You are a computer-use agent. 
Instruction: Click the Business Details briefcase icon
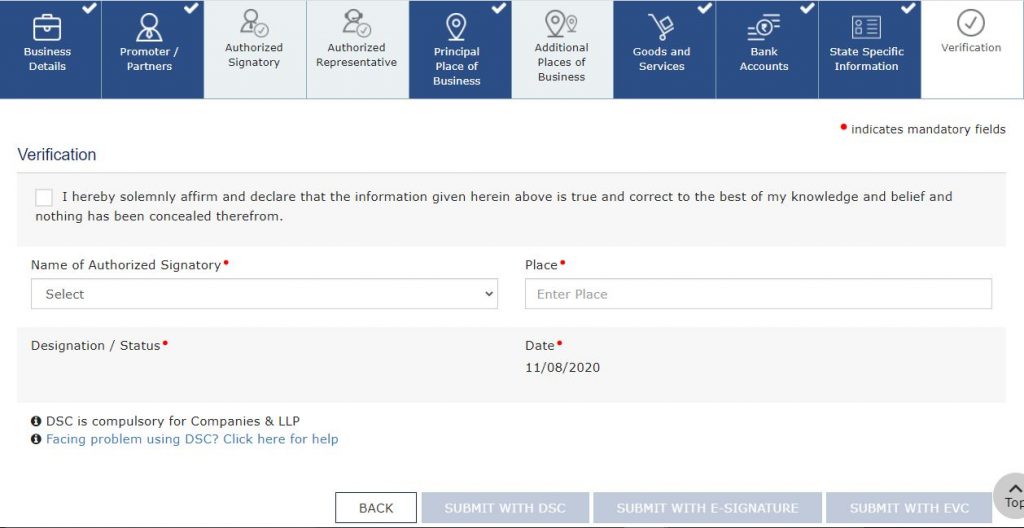point(47,27)
